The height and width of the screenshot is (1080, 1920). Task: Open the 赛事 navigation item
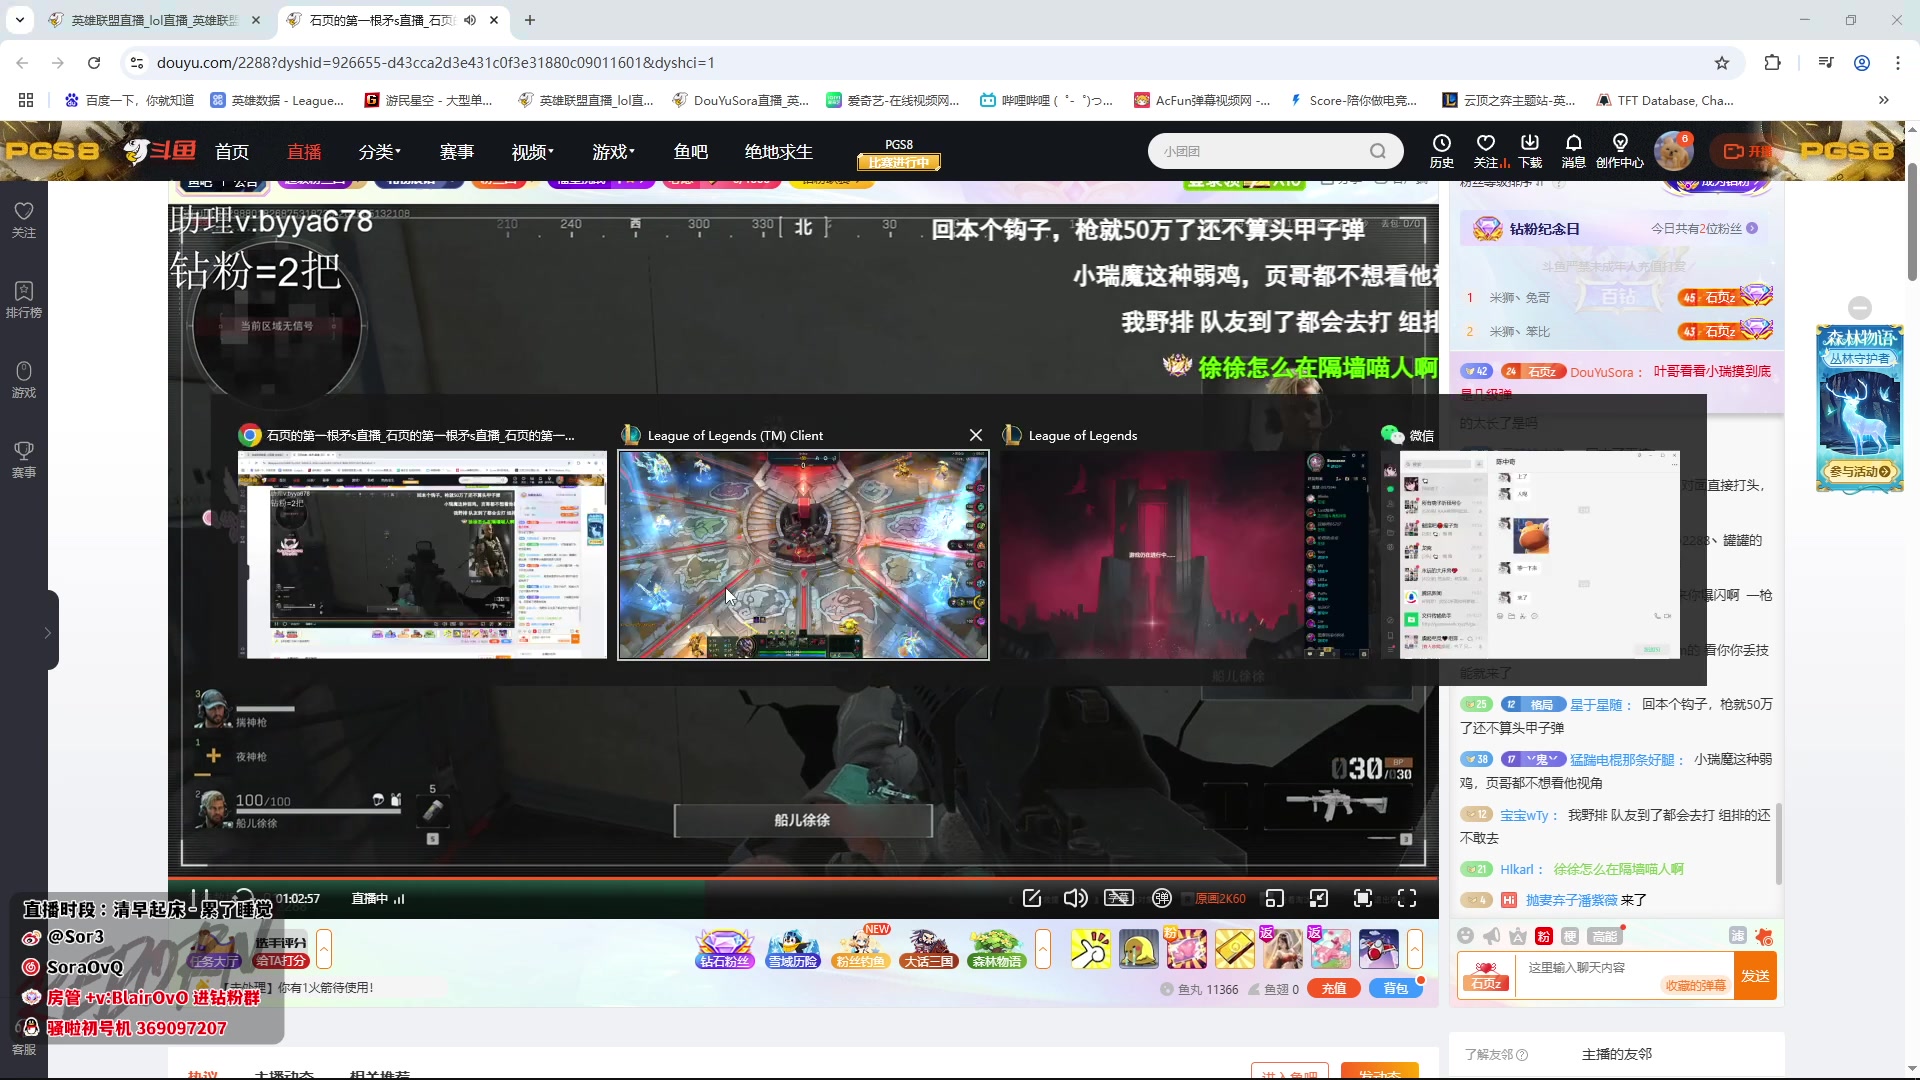(x=457, y=152)
